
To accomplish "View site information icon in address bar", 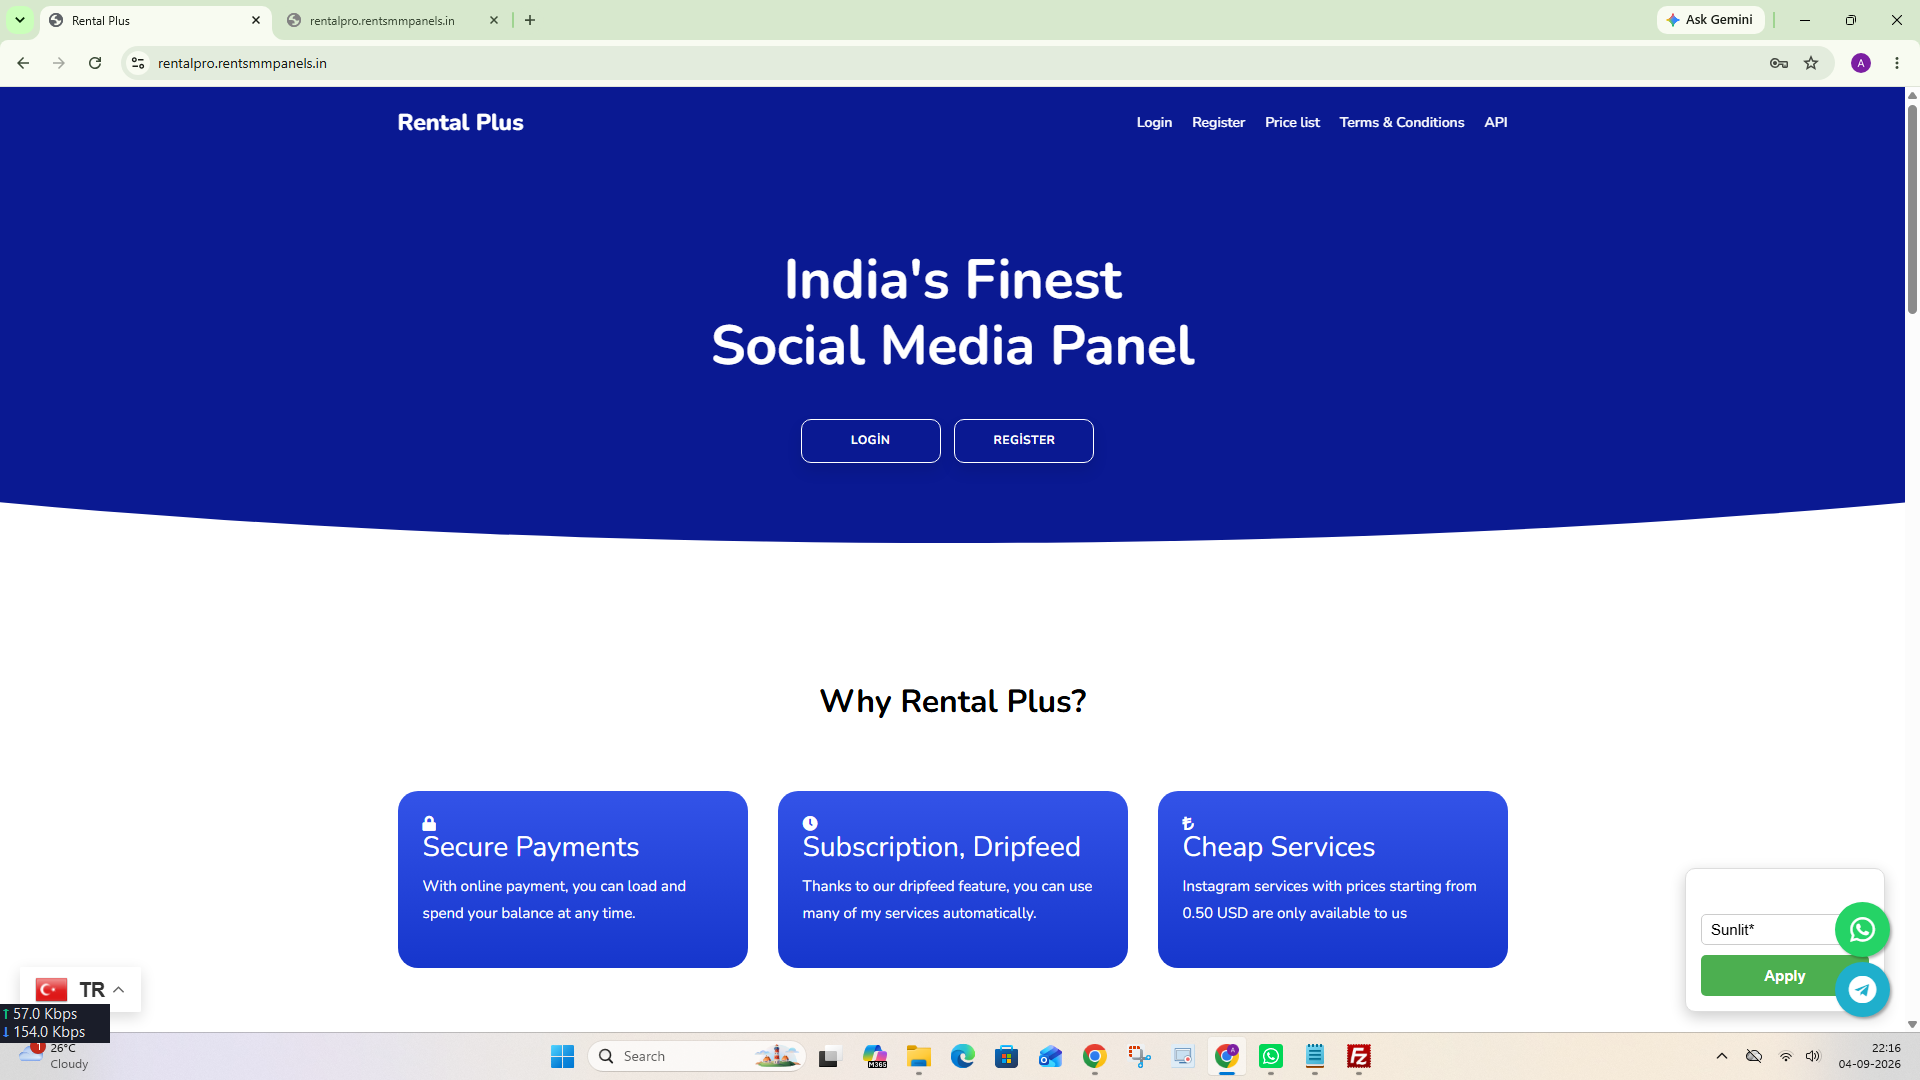I will pyautogui.click(x=138, y=63).
